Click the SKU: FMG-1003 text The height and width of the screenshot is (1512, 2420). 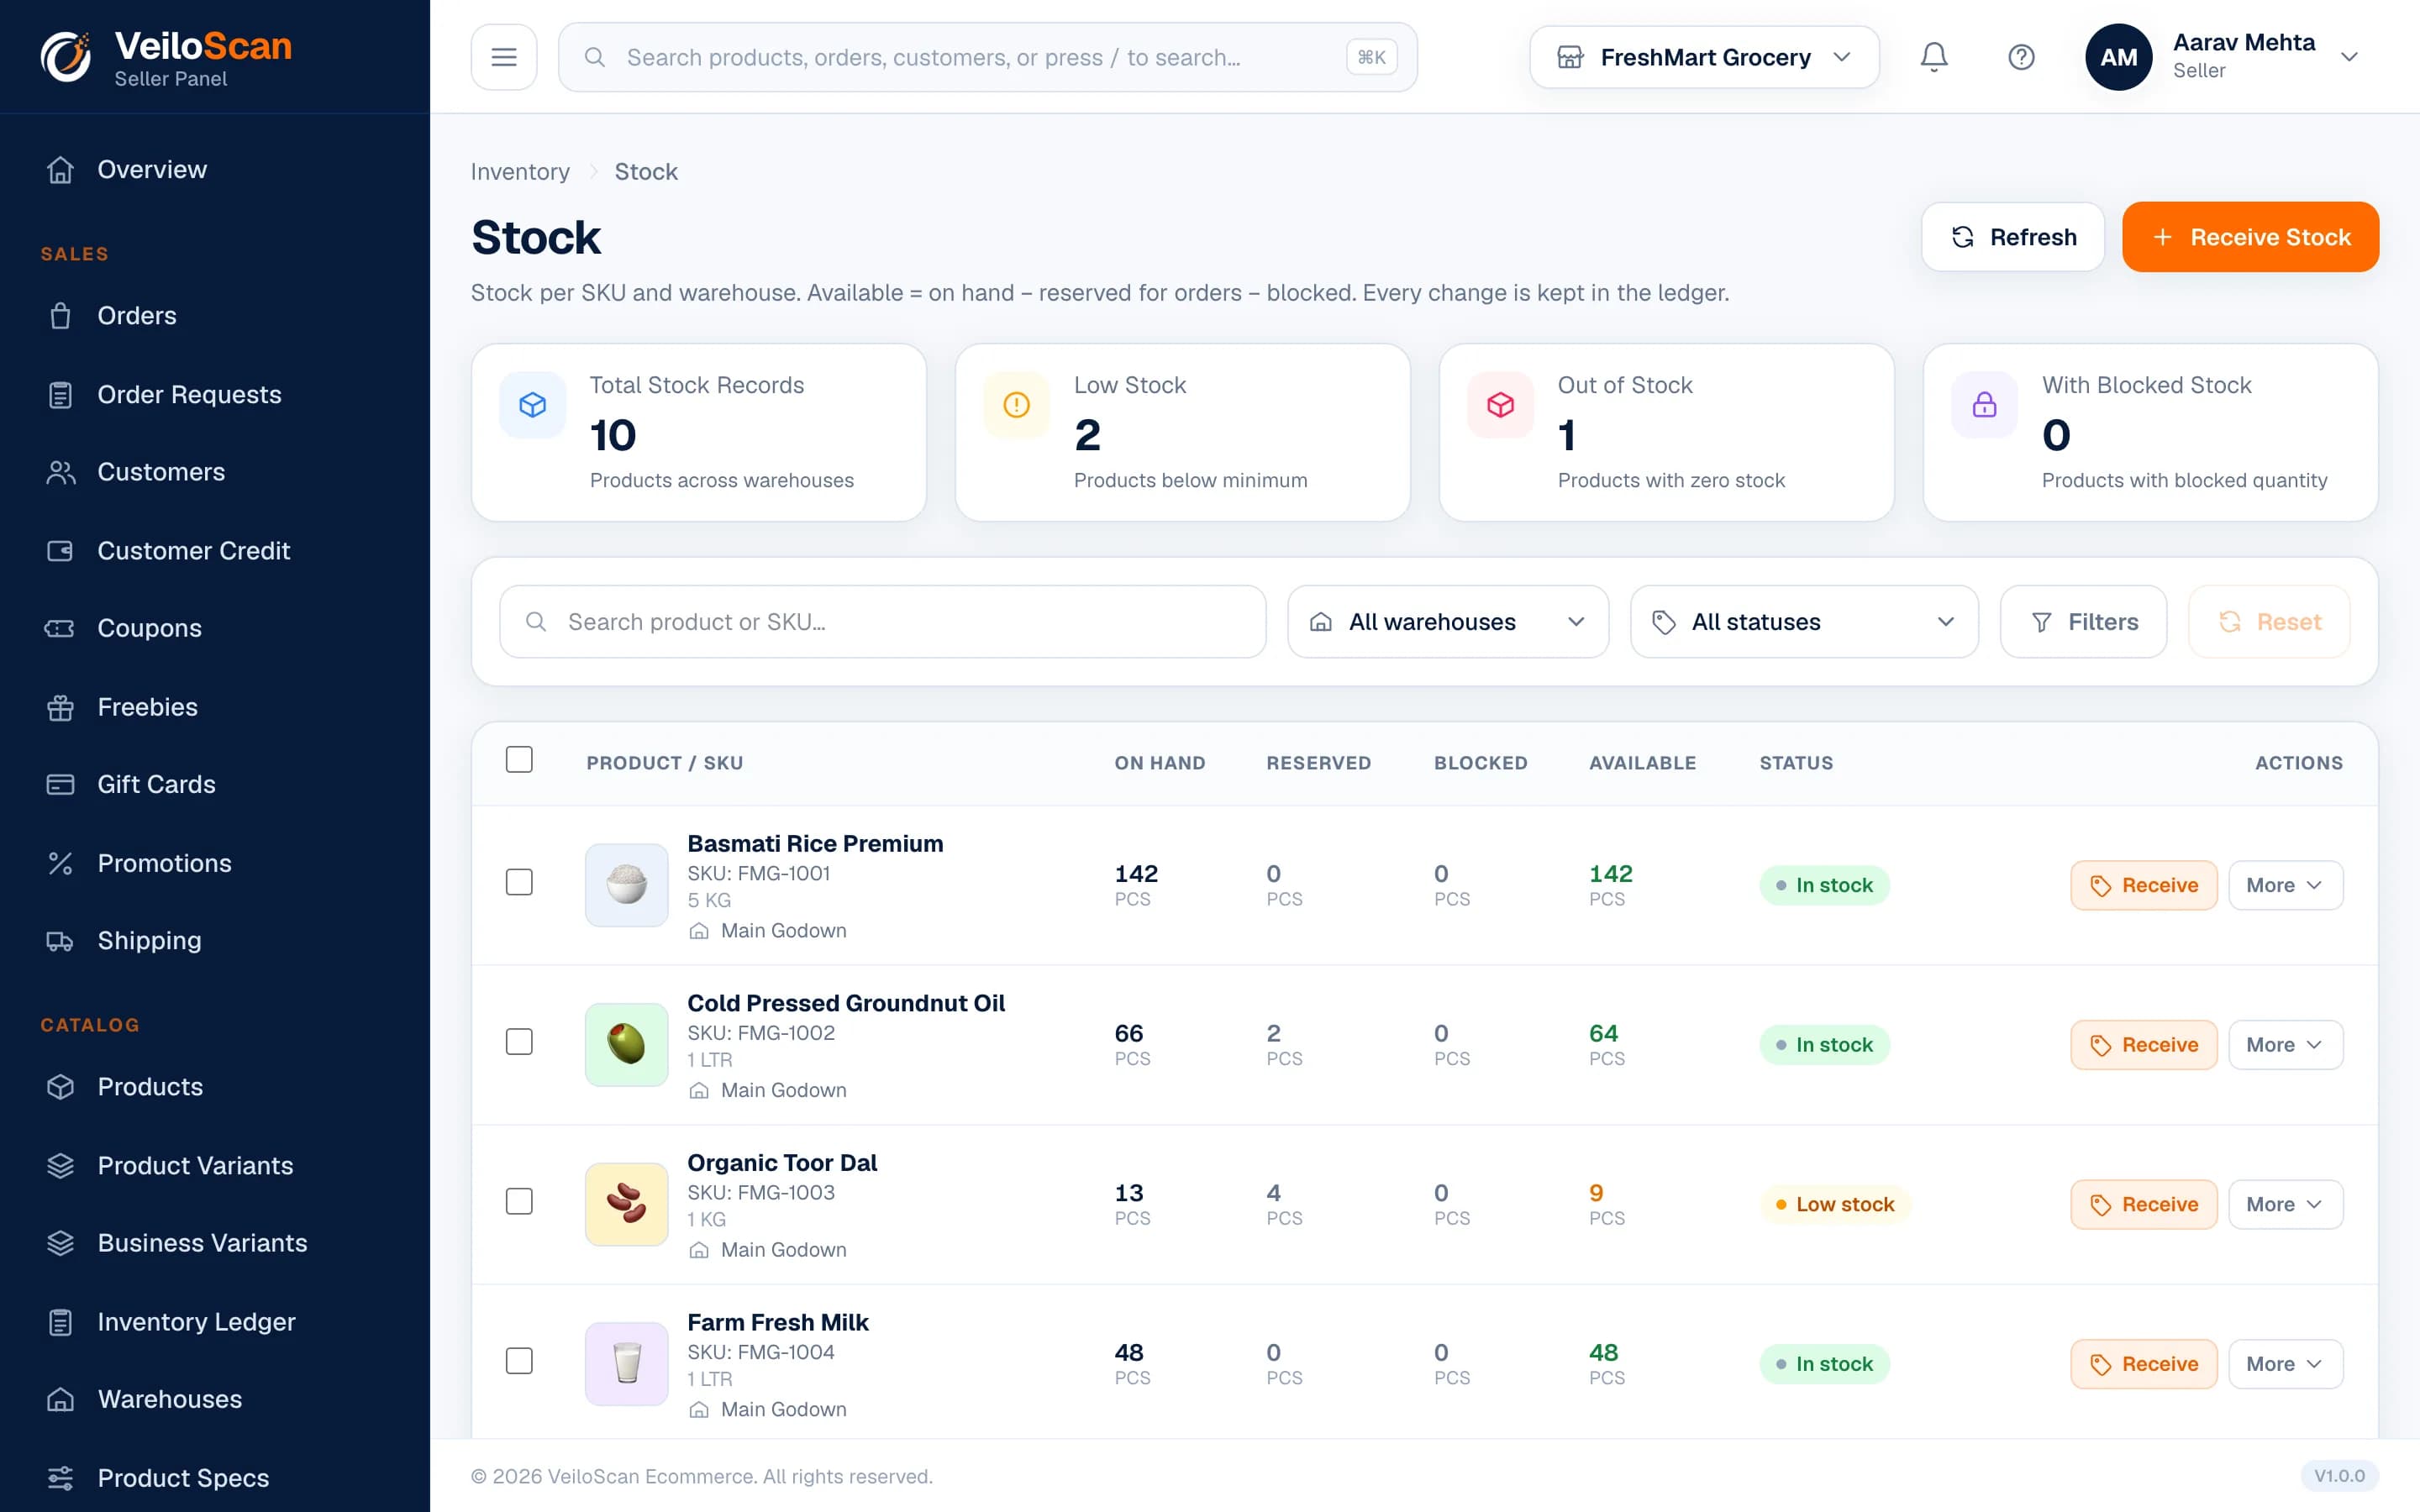pos(760,1192)
